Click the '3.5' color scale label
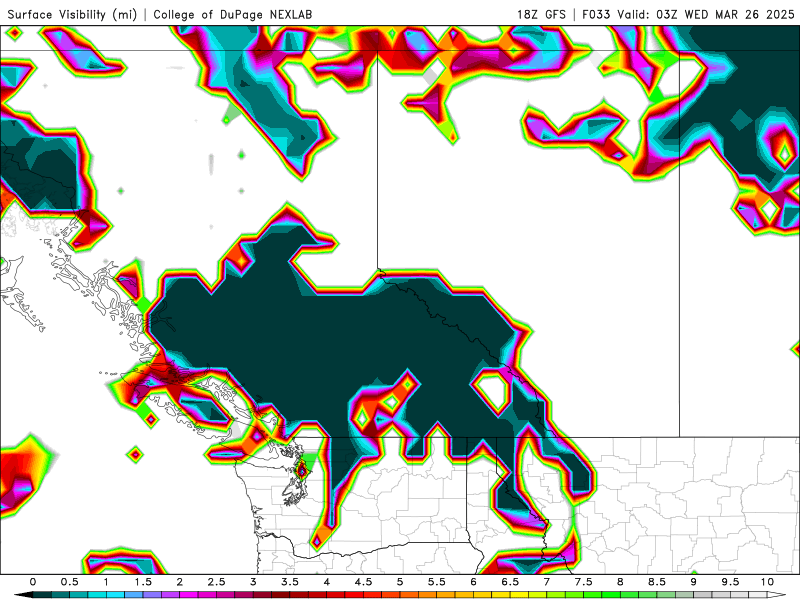 click(x=290, y=582)
